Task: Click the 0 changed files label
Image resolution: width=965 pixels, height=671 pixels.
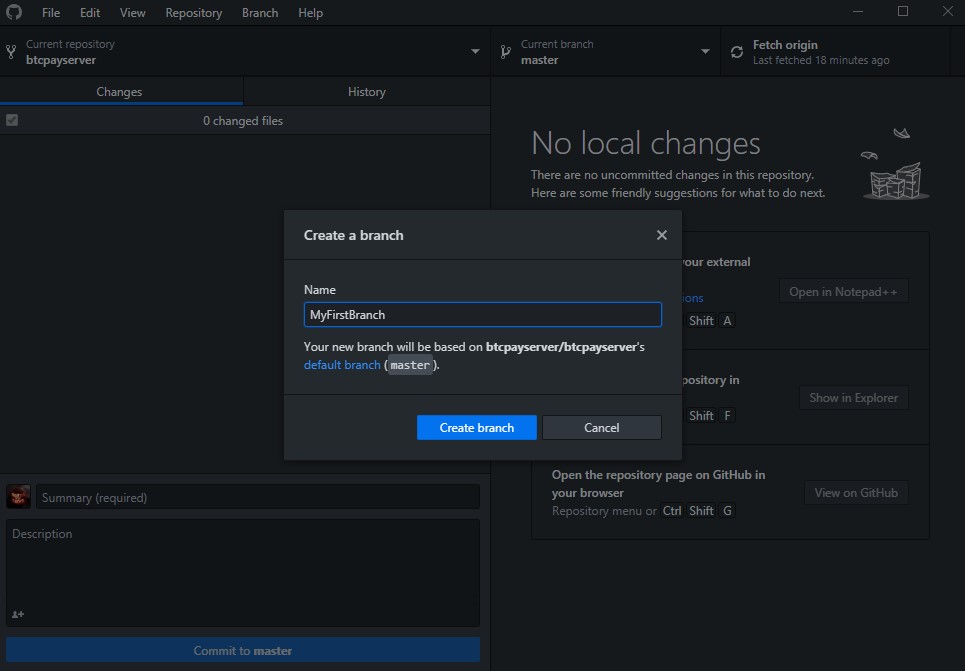Action: (242, 121)
